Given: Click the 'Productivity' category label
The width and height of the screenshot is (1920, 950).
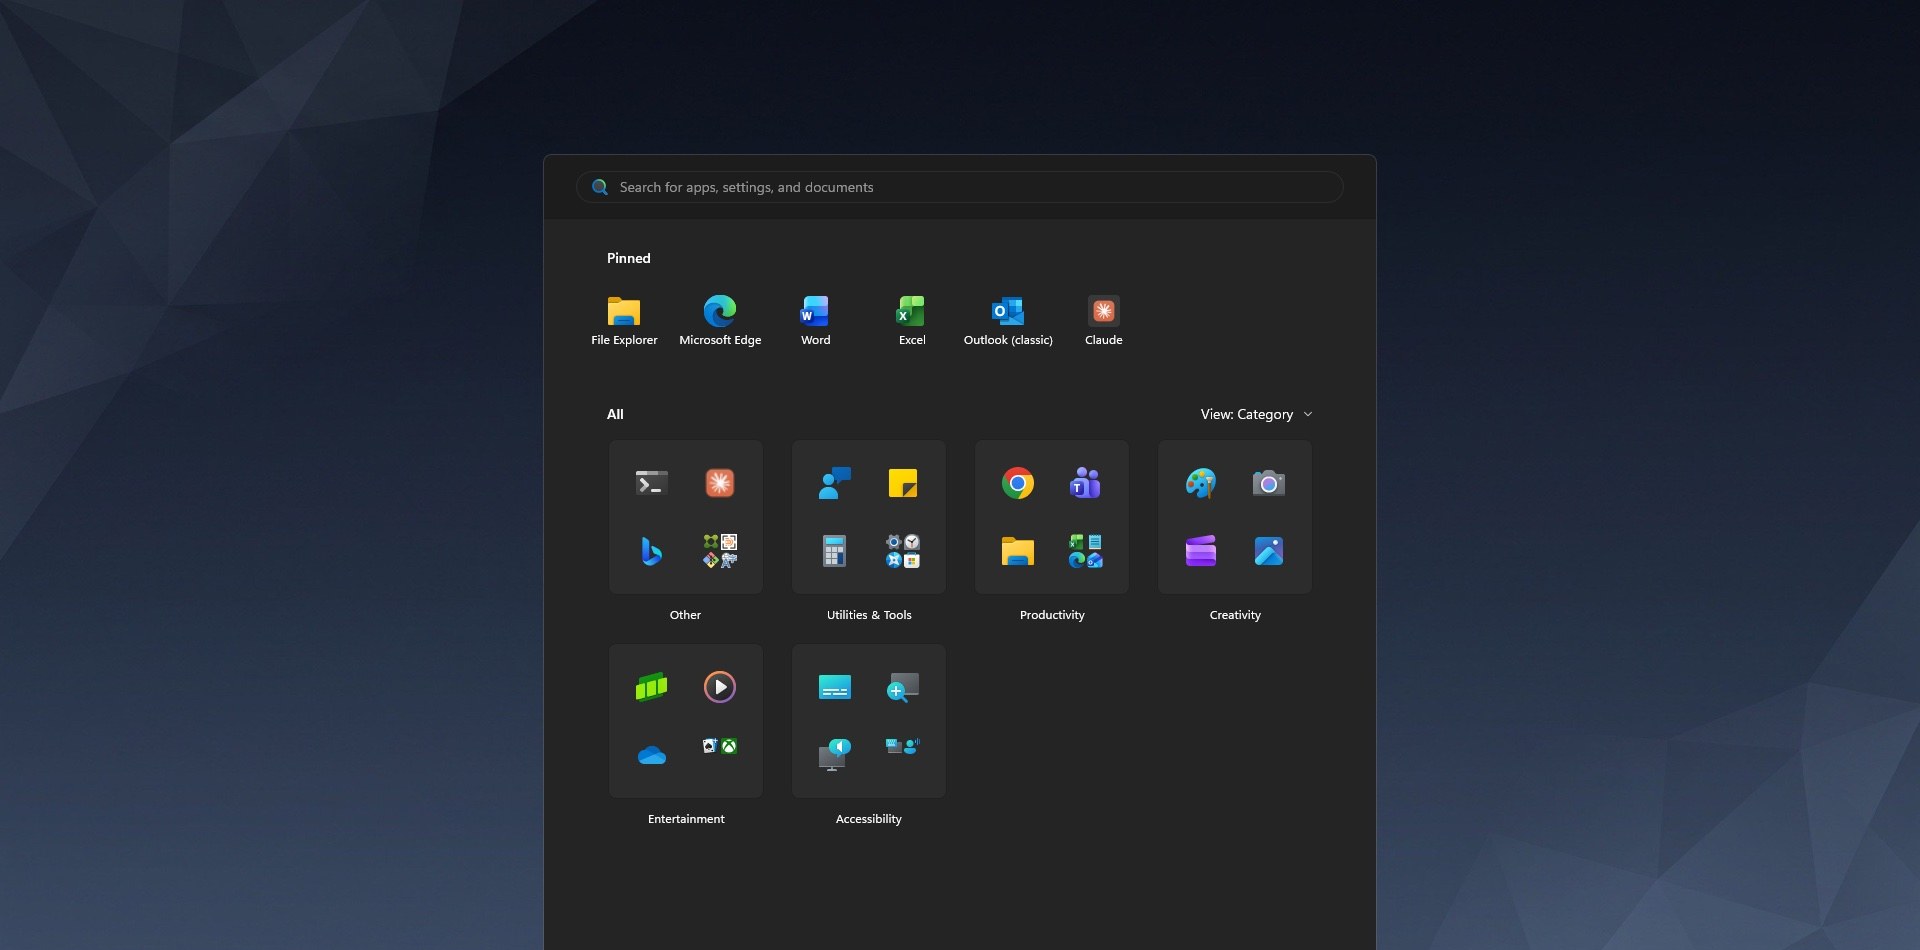Looking at the screenshot, I should tap(1052, 615).
